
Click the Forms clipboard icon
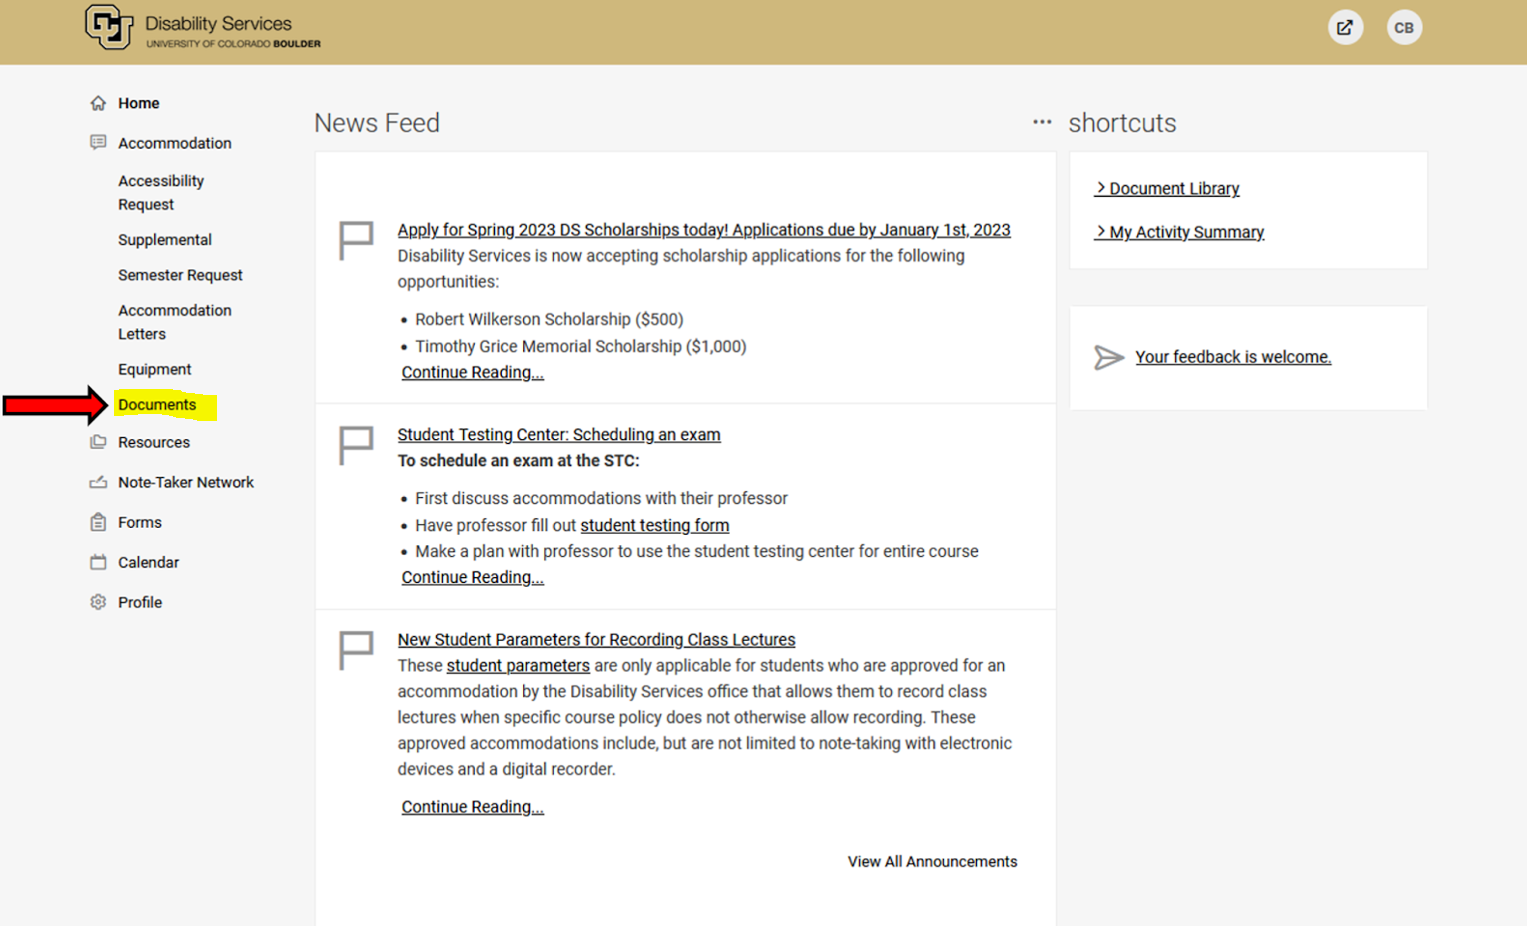98,522
